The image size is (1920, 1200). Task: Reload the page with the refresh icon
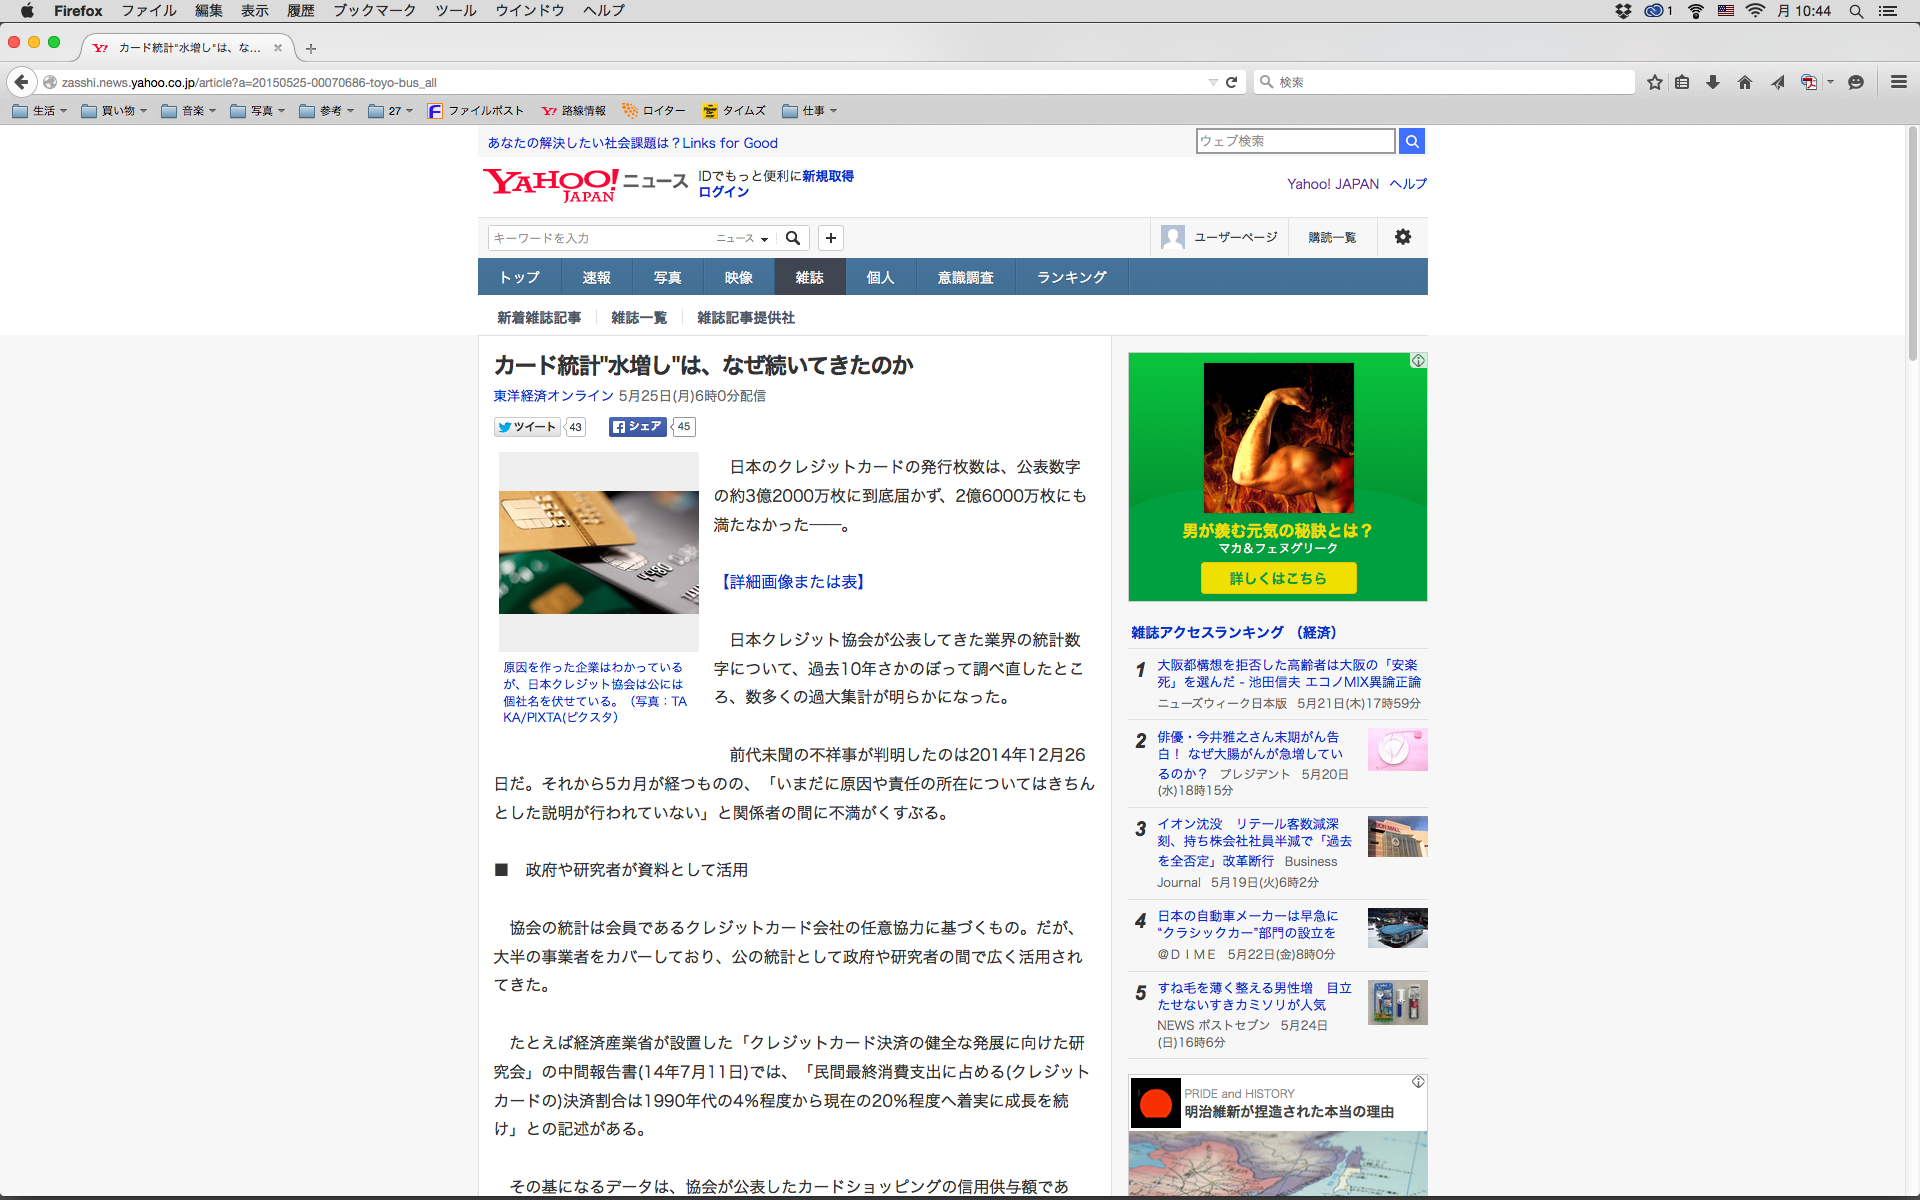[x=1231, y=82]
